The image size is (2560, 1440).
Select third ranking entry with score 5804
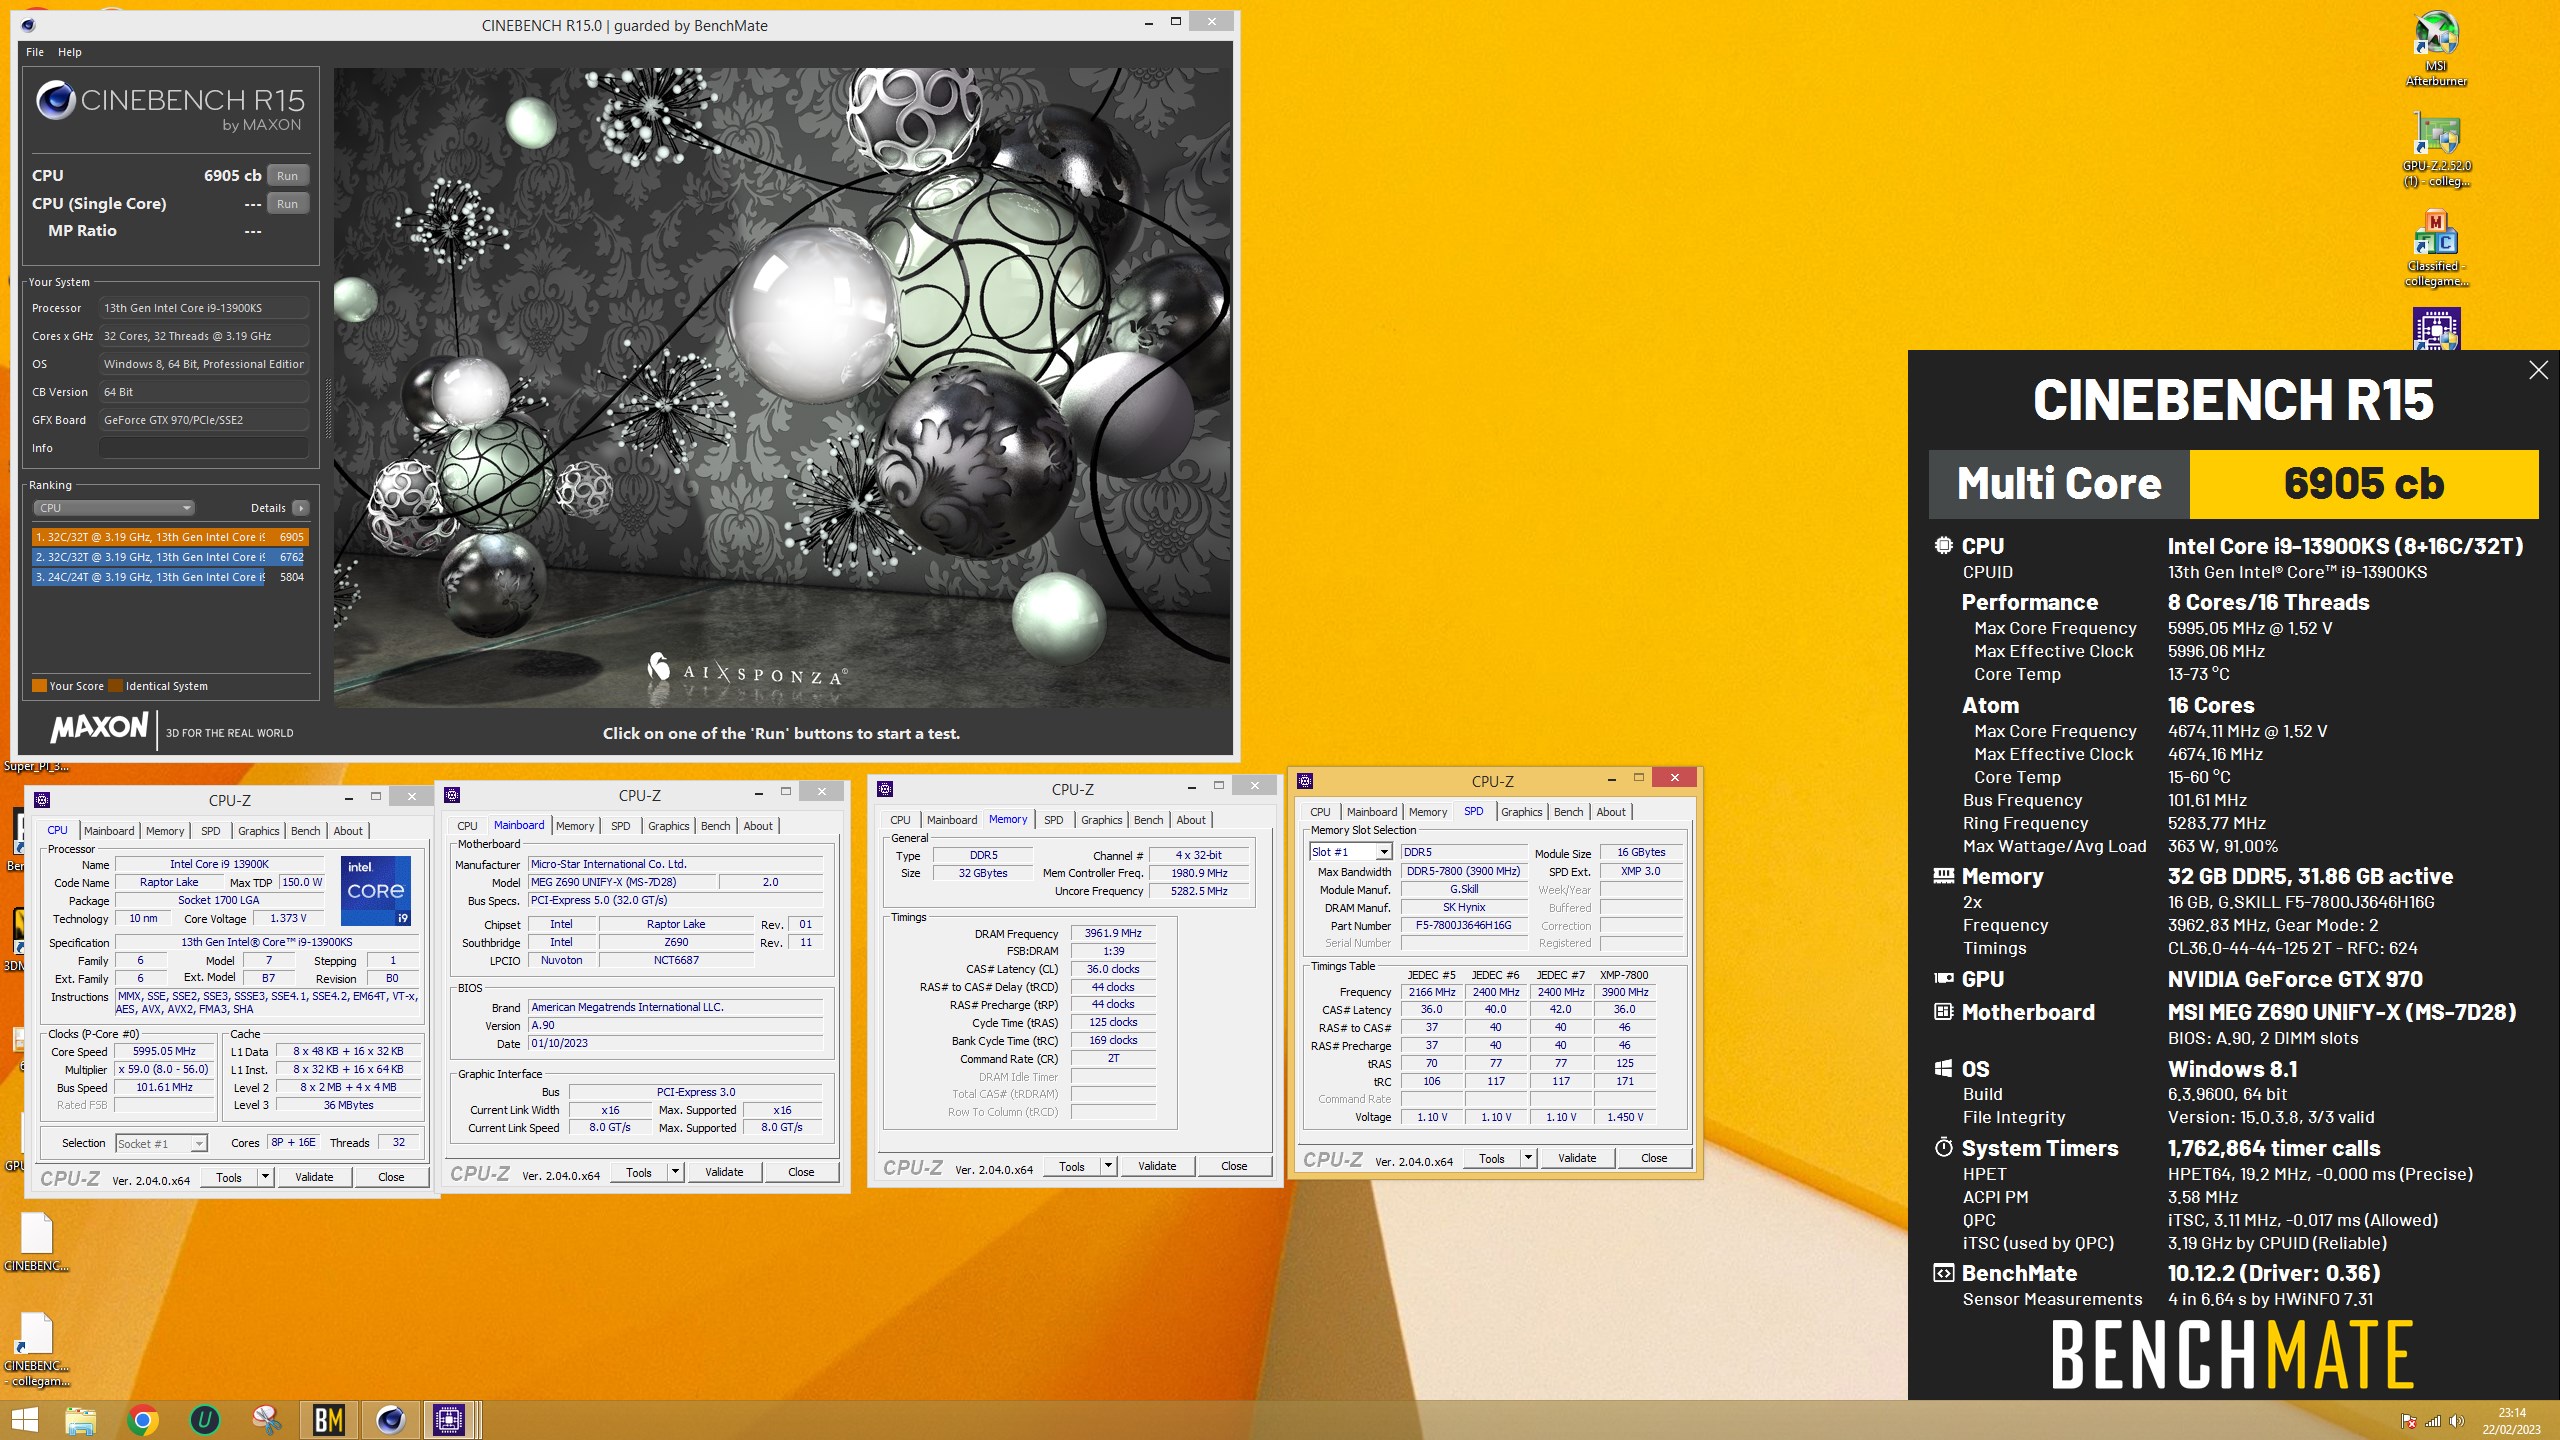(170, 577)
